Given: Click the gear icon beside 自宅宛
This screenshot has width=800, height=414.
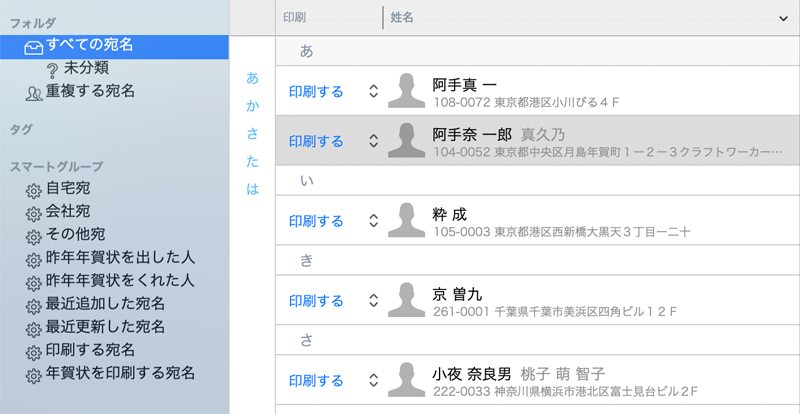Looking at the screenshot, I should point(34,191).
